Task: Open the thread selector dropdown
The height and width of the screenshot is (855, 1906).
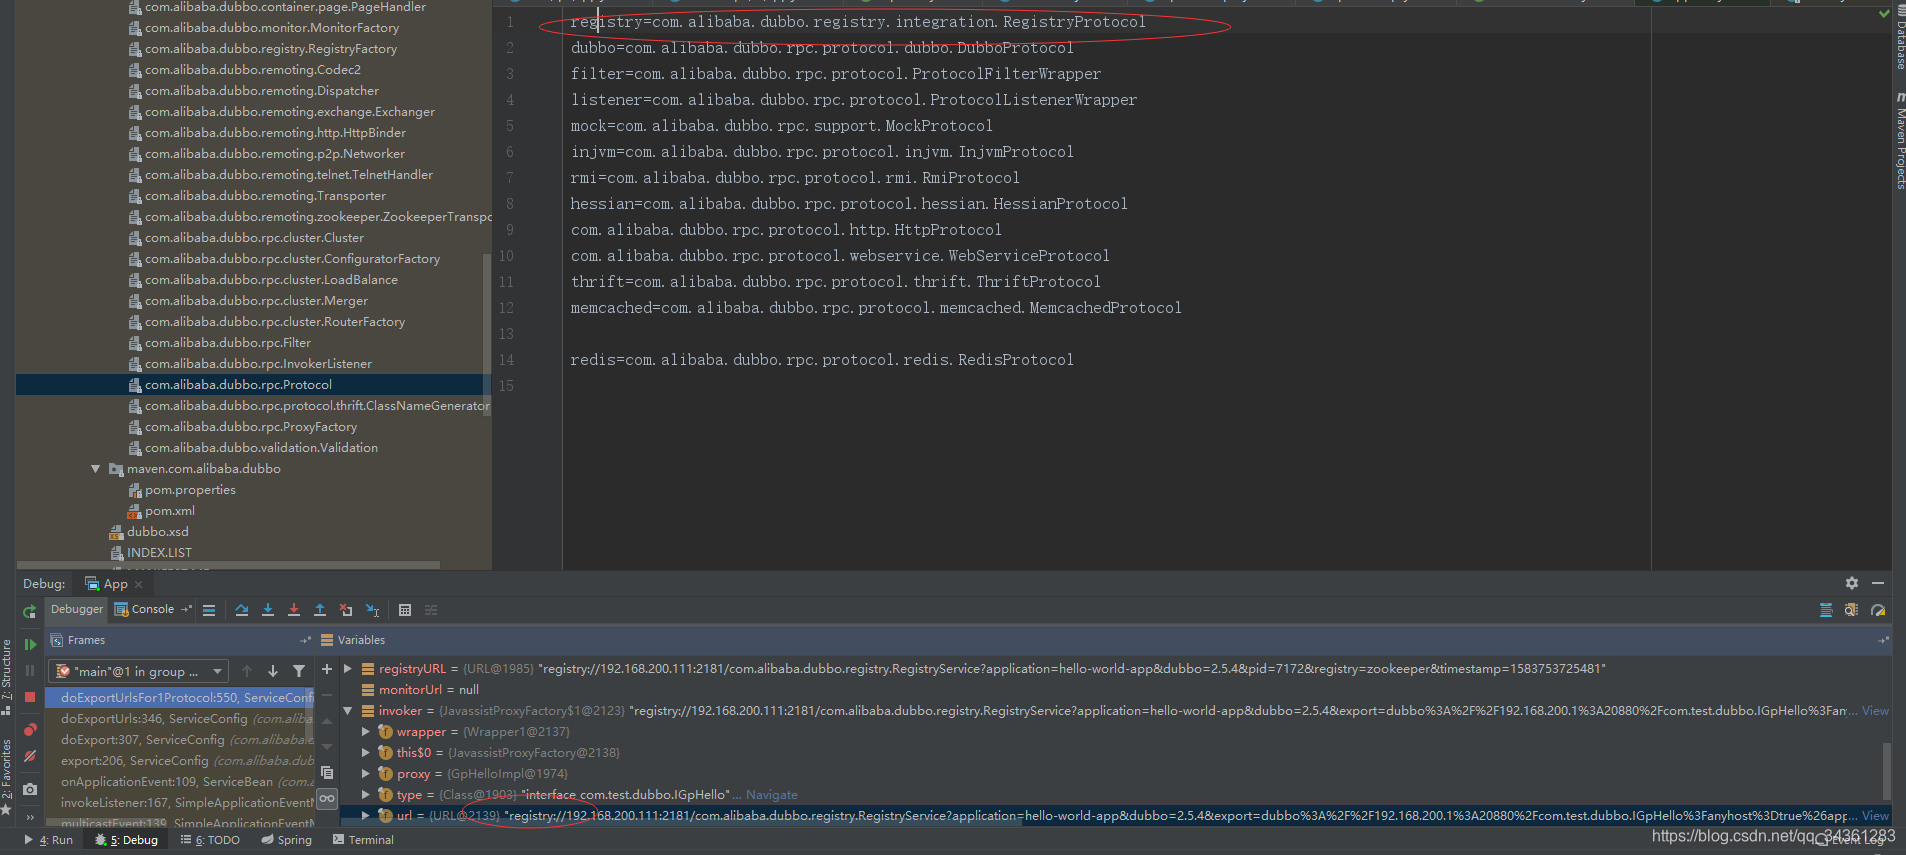Action: pos(139,671)
